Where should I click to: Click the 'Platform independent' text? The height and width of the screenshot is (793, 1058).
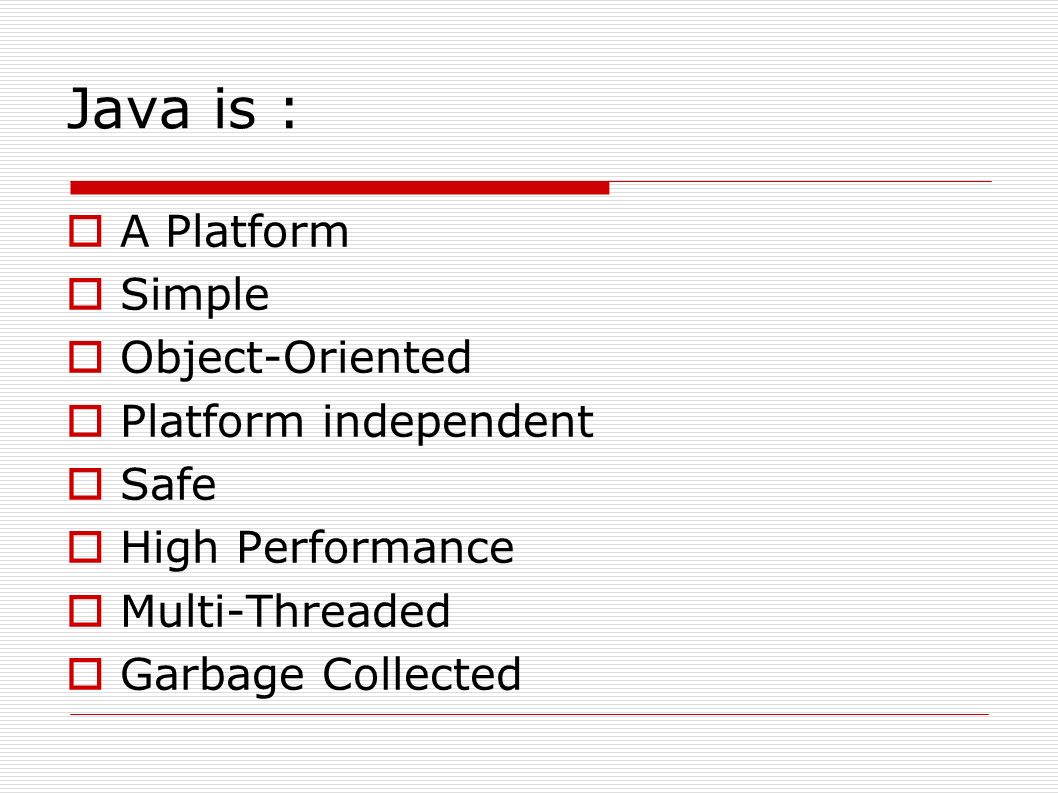pos(357,422)
